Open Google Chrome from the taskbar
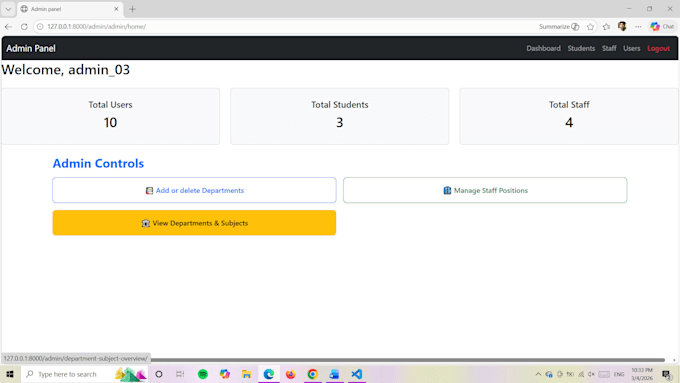 click(313, 374)
